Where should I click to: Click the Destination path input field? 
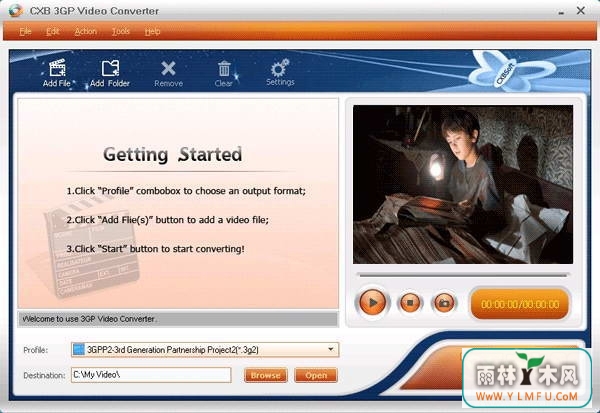[x=151, y=375]
